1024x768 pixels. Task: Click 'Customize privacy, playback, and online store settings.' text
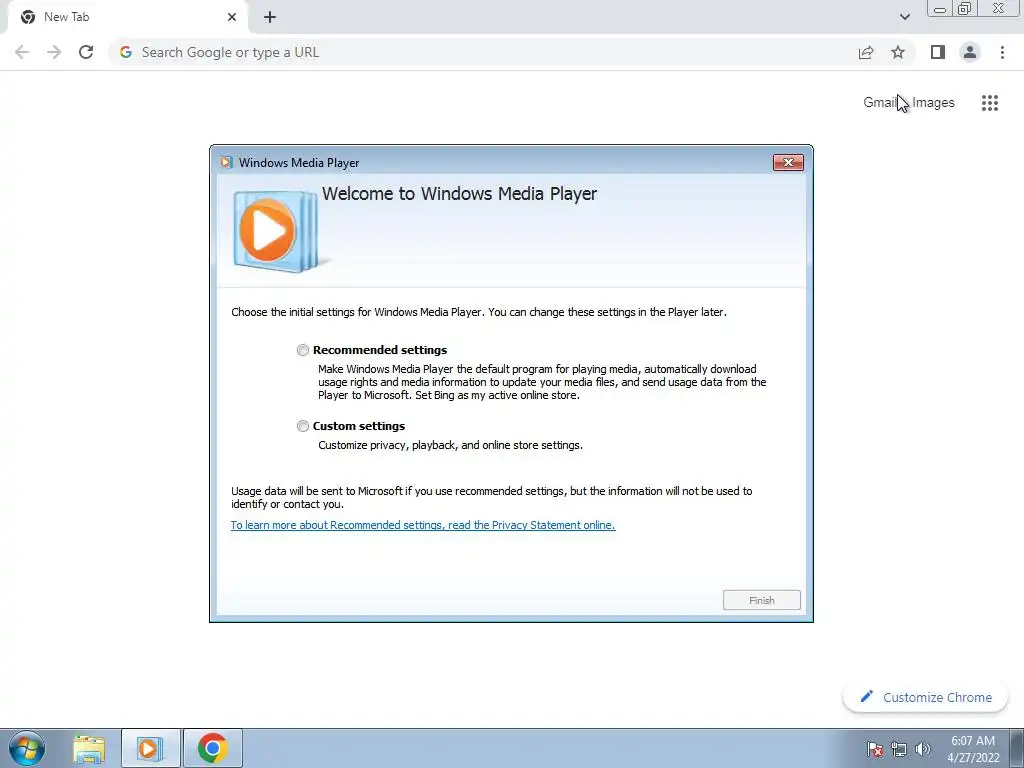(x=450, y=445)
